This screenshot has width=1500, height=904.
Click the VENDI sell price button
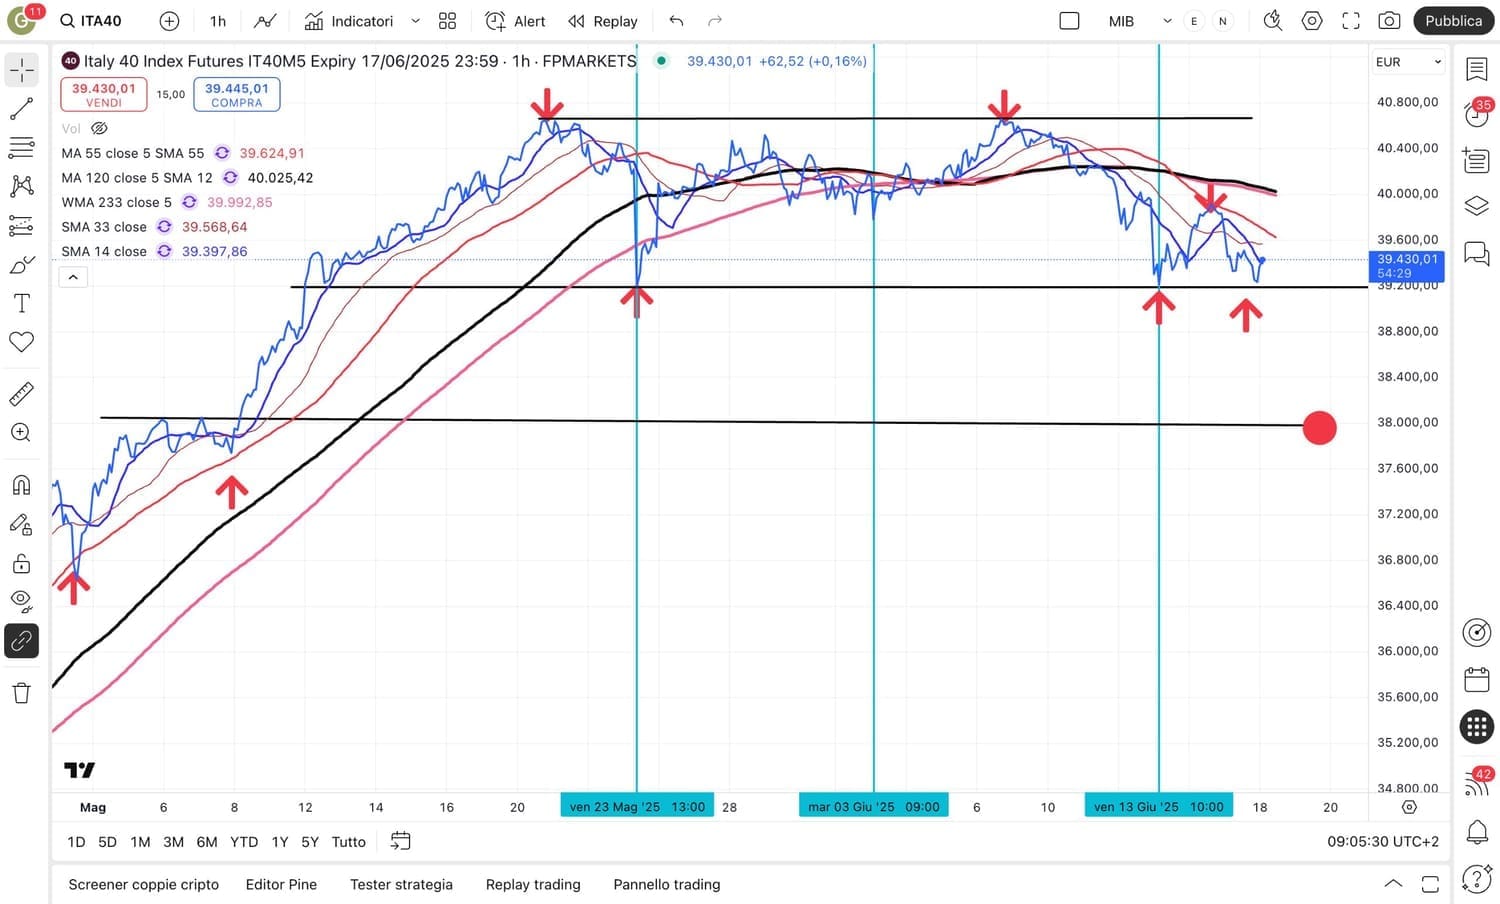pyautogui.click(x=104, y=94)
